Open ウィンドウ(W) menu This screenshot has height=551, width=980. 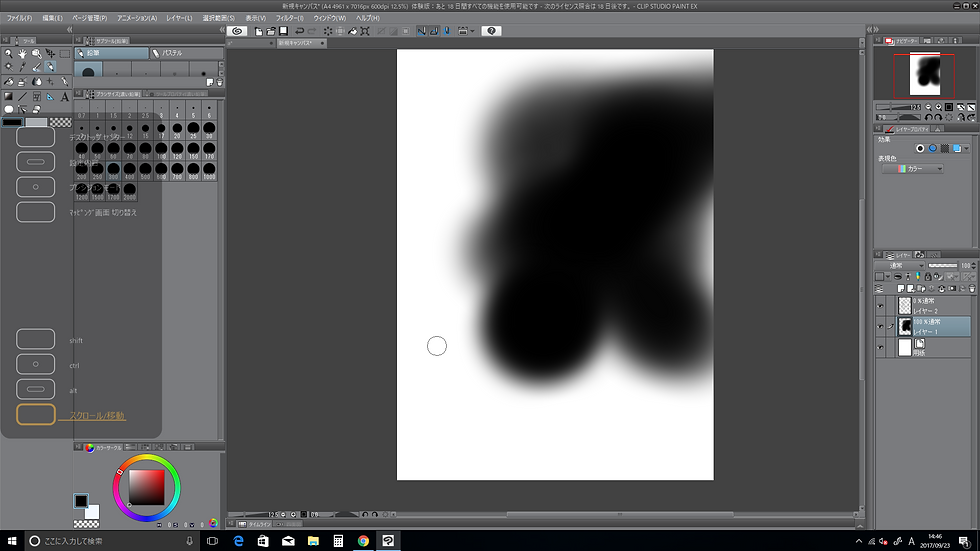click(329, 18)
